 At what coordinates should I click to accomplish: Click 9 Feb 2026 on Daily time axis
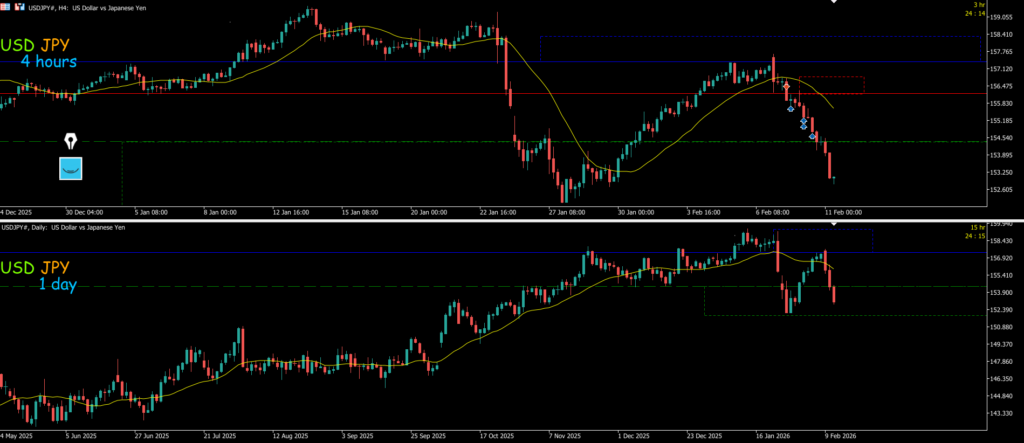pyautogui.click(x=837, y=436)
